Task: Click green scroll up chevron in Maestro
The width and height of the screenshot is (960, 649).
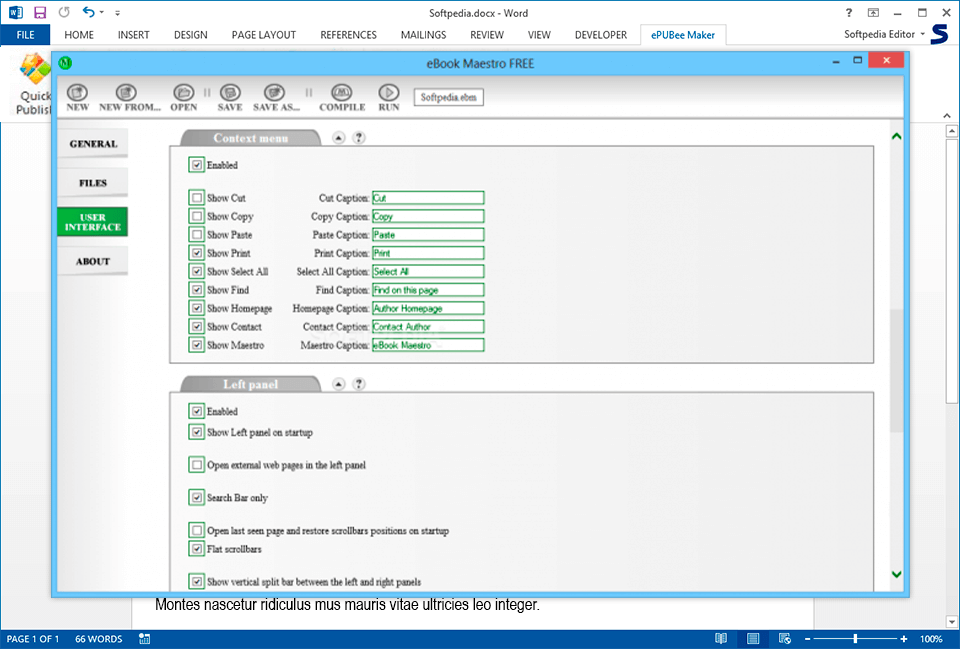Action: click(896, 136)
